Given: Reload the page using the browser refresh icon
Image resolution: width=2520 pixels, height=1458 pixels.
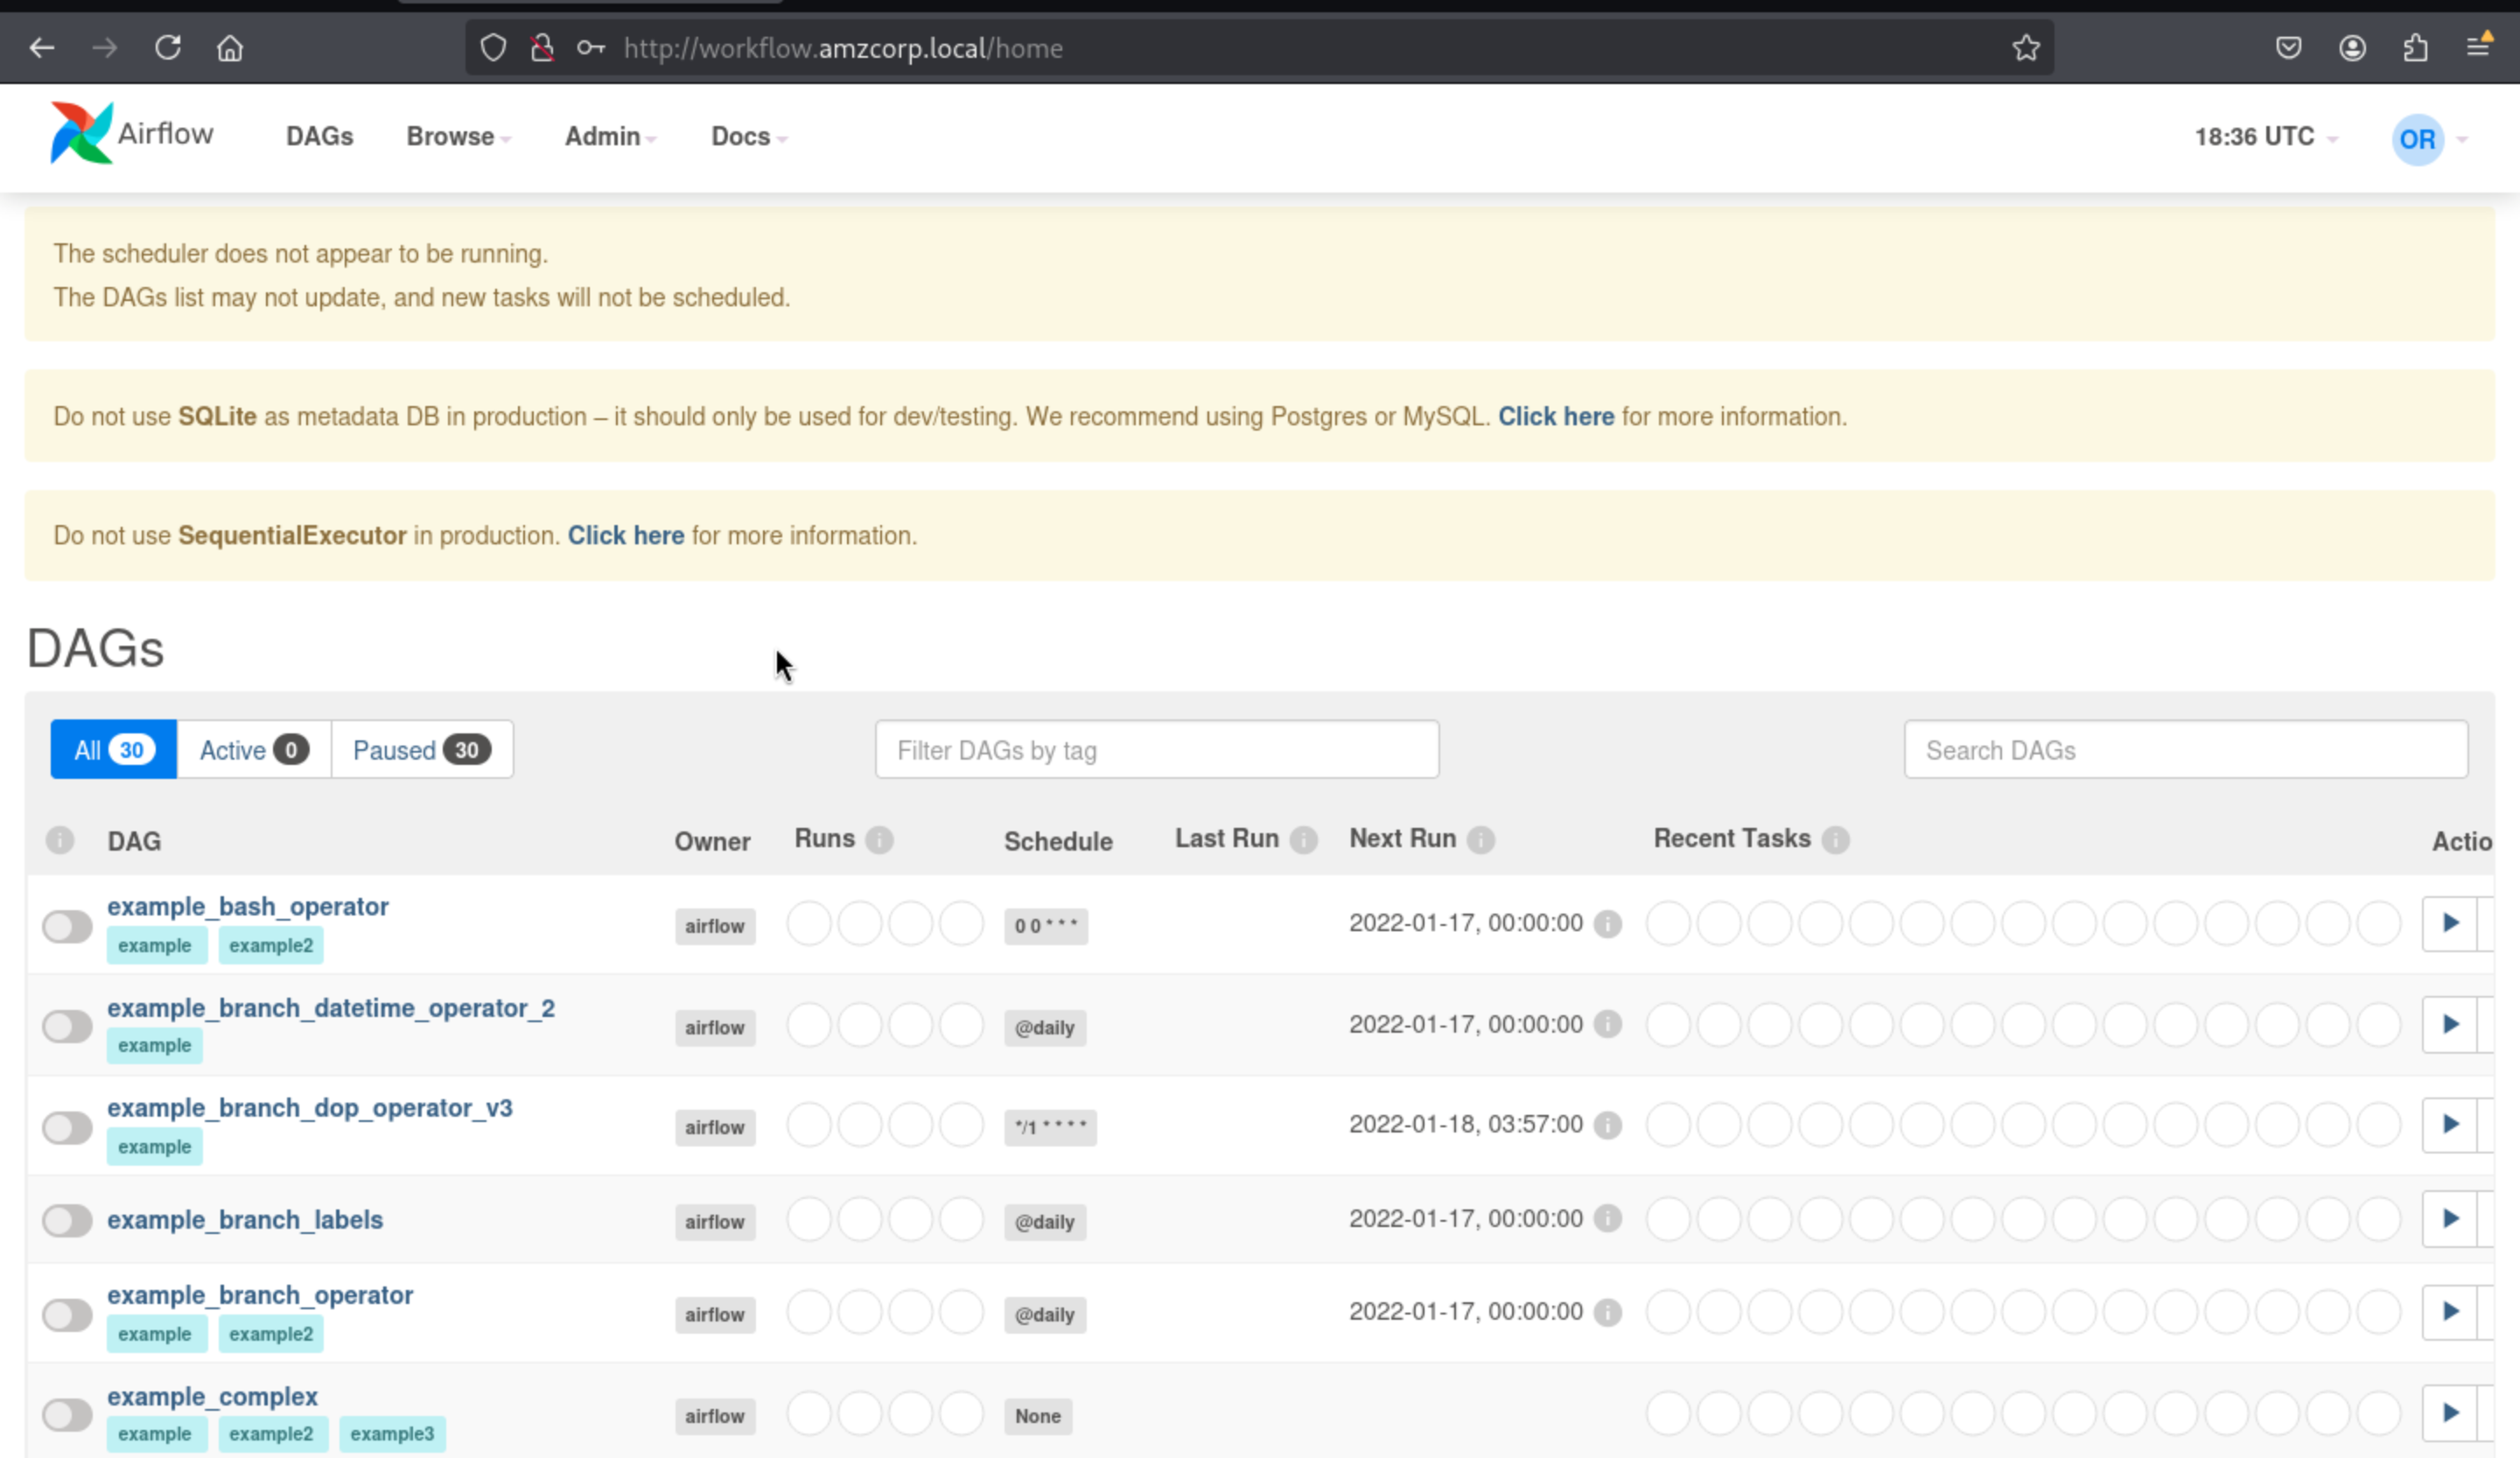Looking at the screenshot, I should 168,48.
